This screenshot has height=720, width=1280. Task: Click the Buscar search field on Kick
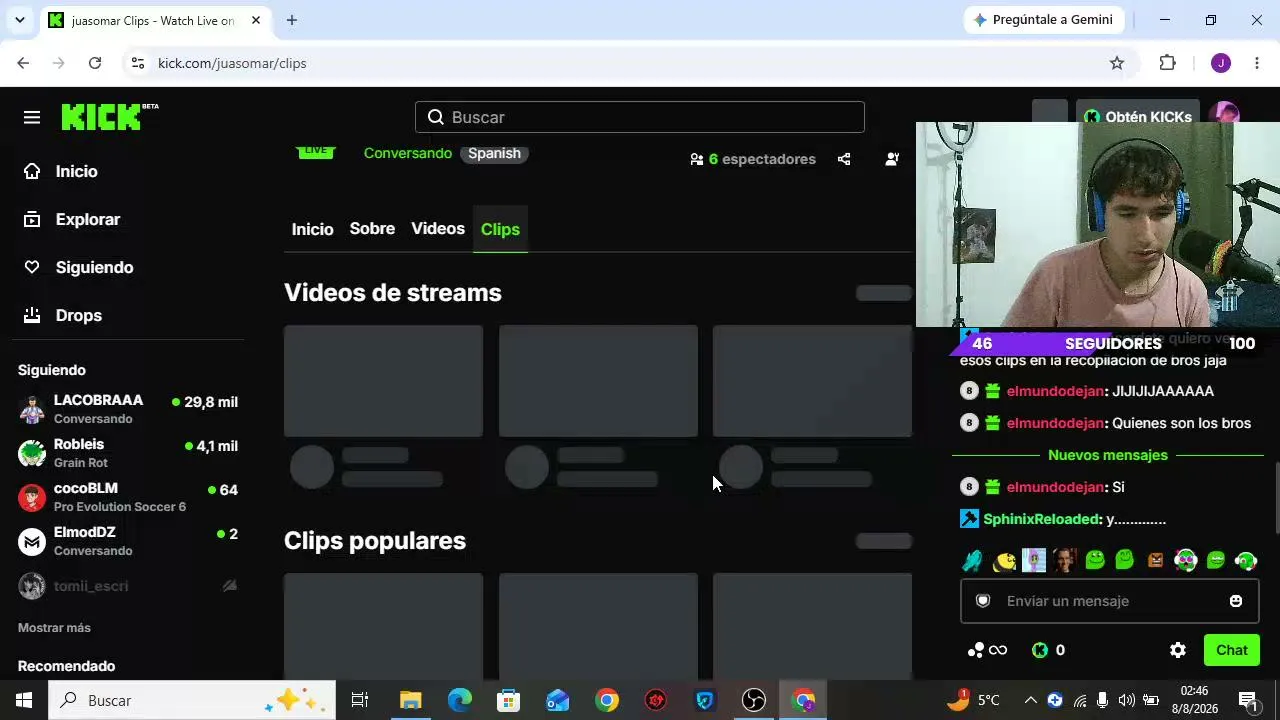point(640,117)
